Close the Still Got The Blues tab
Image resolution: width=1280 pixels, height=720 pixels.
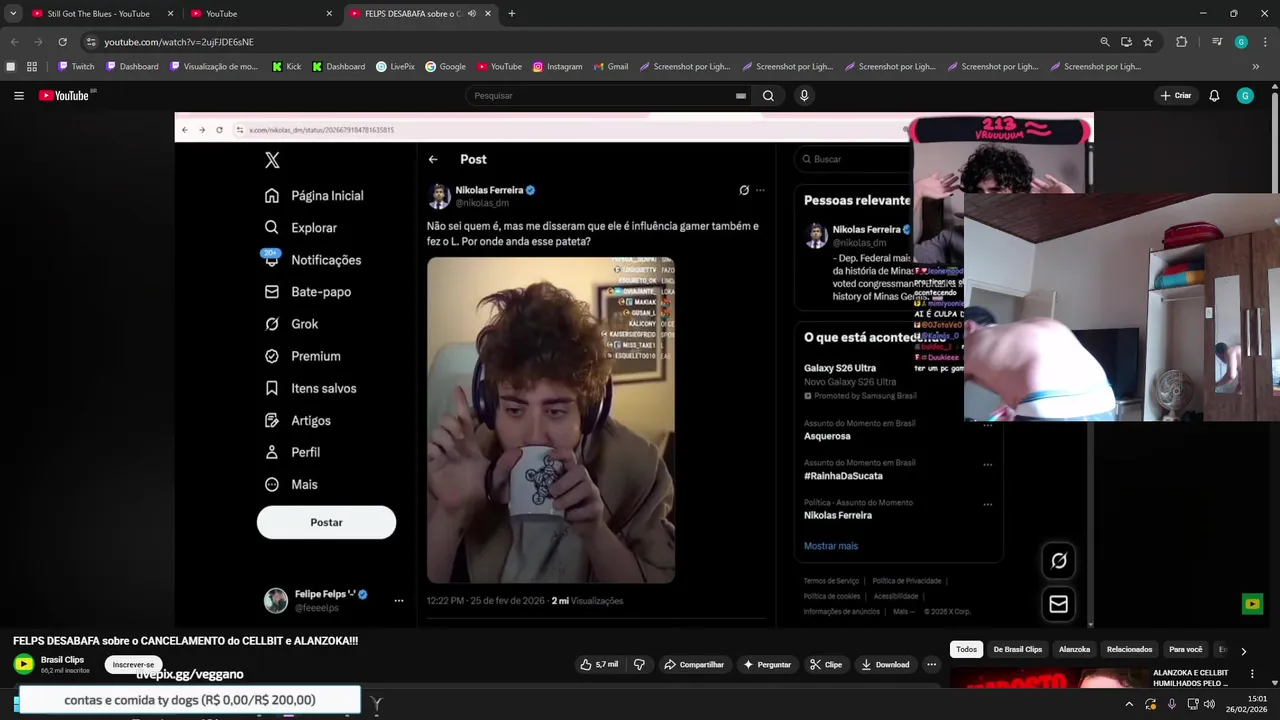pos(170,14)
